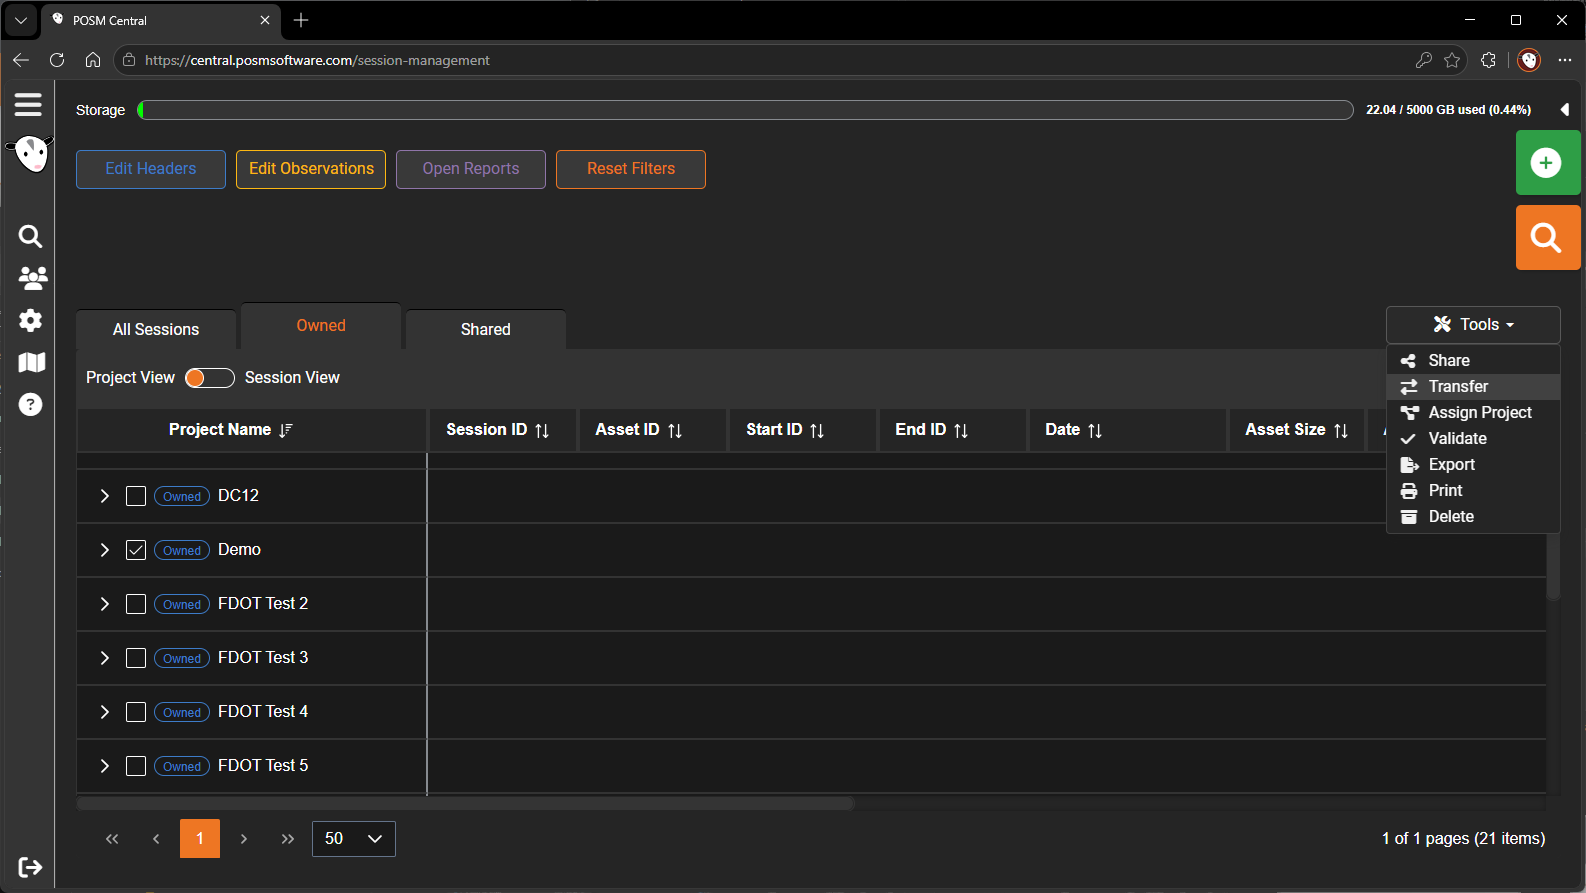Select Print from Tools menu
This screenshot has width=1586, height=893.
tap(1473, 490)
